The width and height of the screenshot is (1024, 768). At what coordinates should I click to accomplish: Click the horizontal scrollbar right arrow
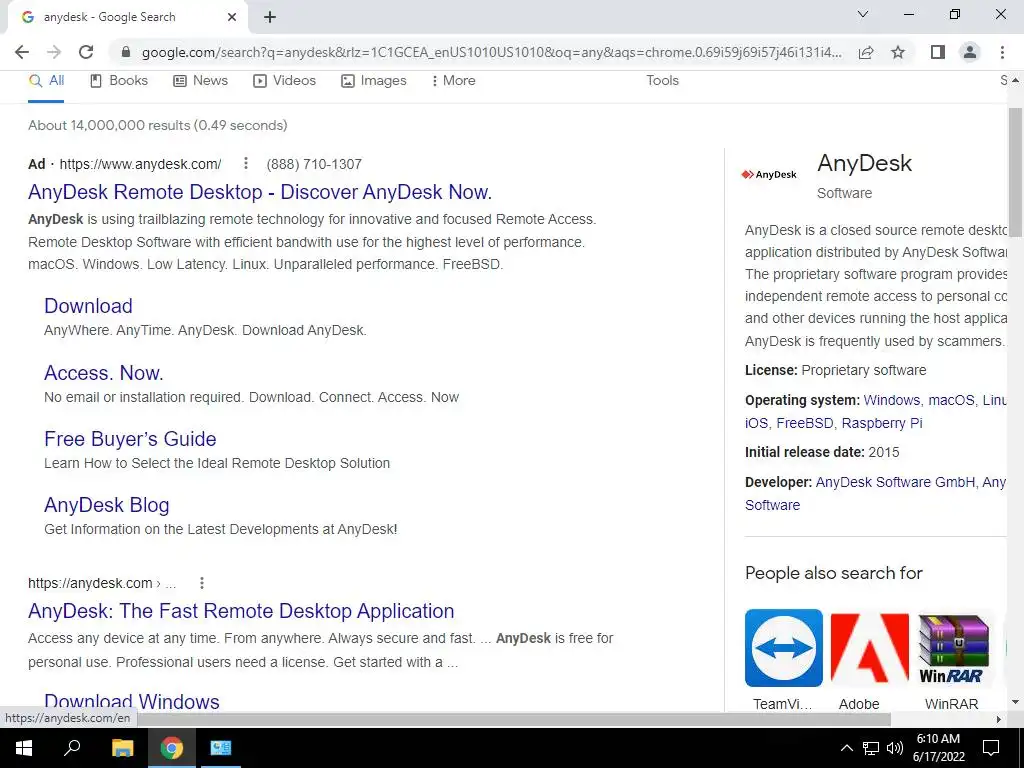click(999, 719)
